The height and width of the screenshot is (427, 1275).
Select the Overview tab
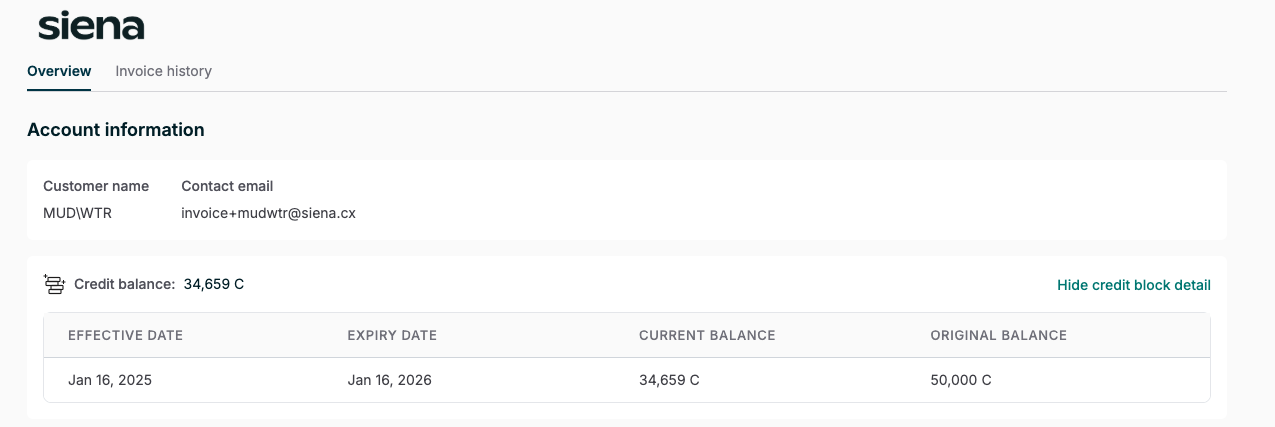(59, 71)
